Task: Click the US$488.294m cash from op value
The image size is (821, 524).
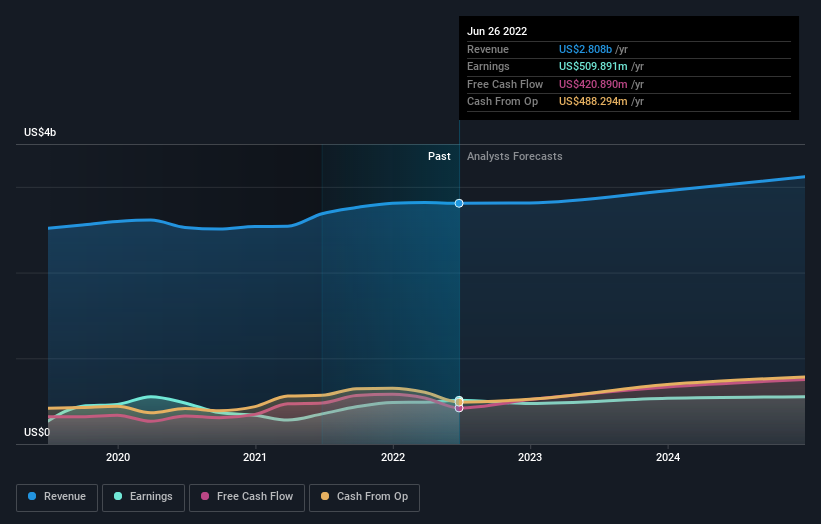Action: pyautogui.click(x=593, y=102)
